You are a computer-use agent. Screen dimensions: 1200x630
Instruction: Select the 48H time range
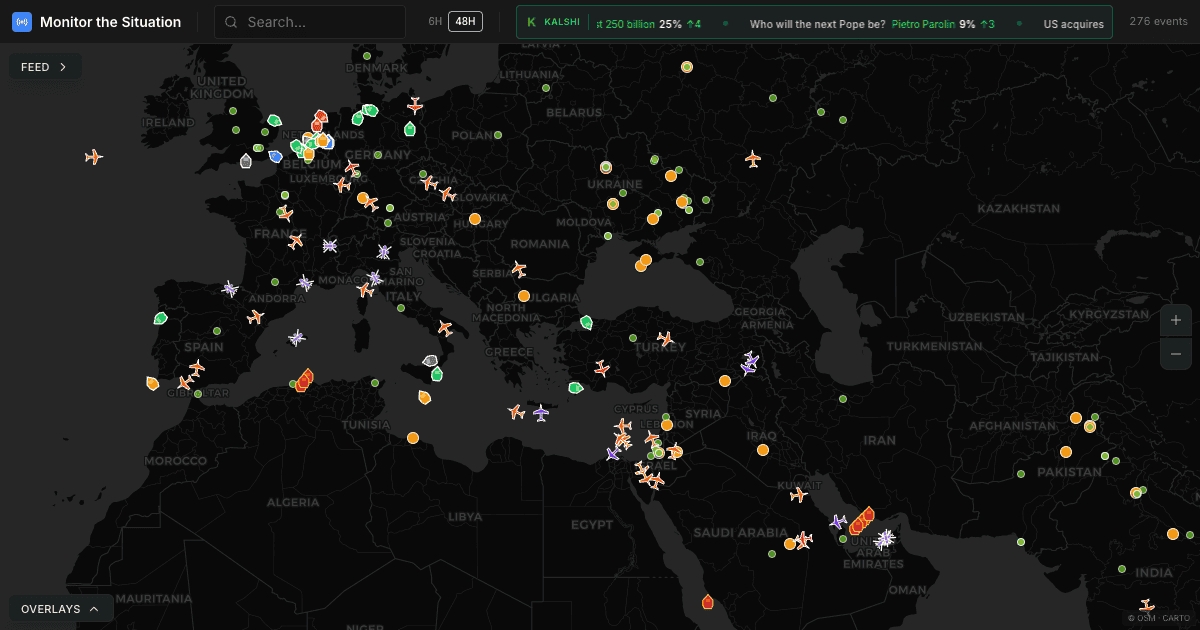tap(465, 21)
